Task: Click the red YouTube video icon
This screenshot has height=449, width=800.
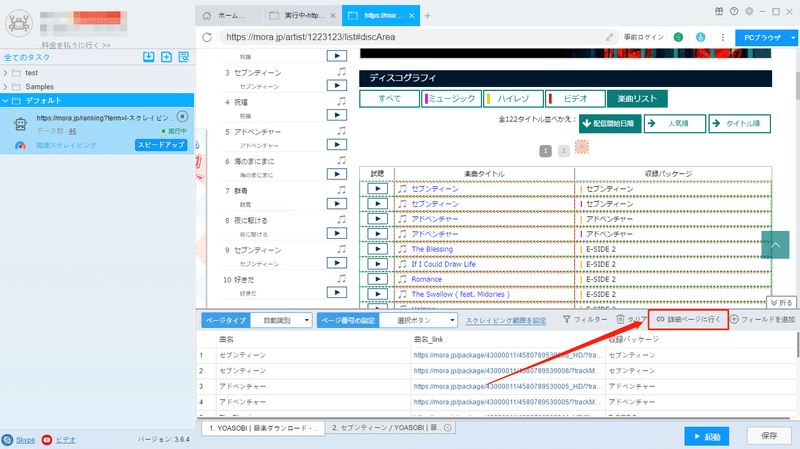Action: point(47,440)
